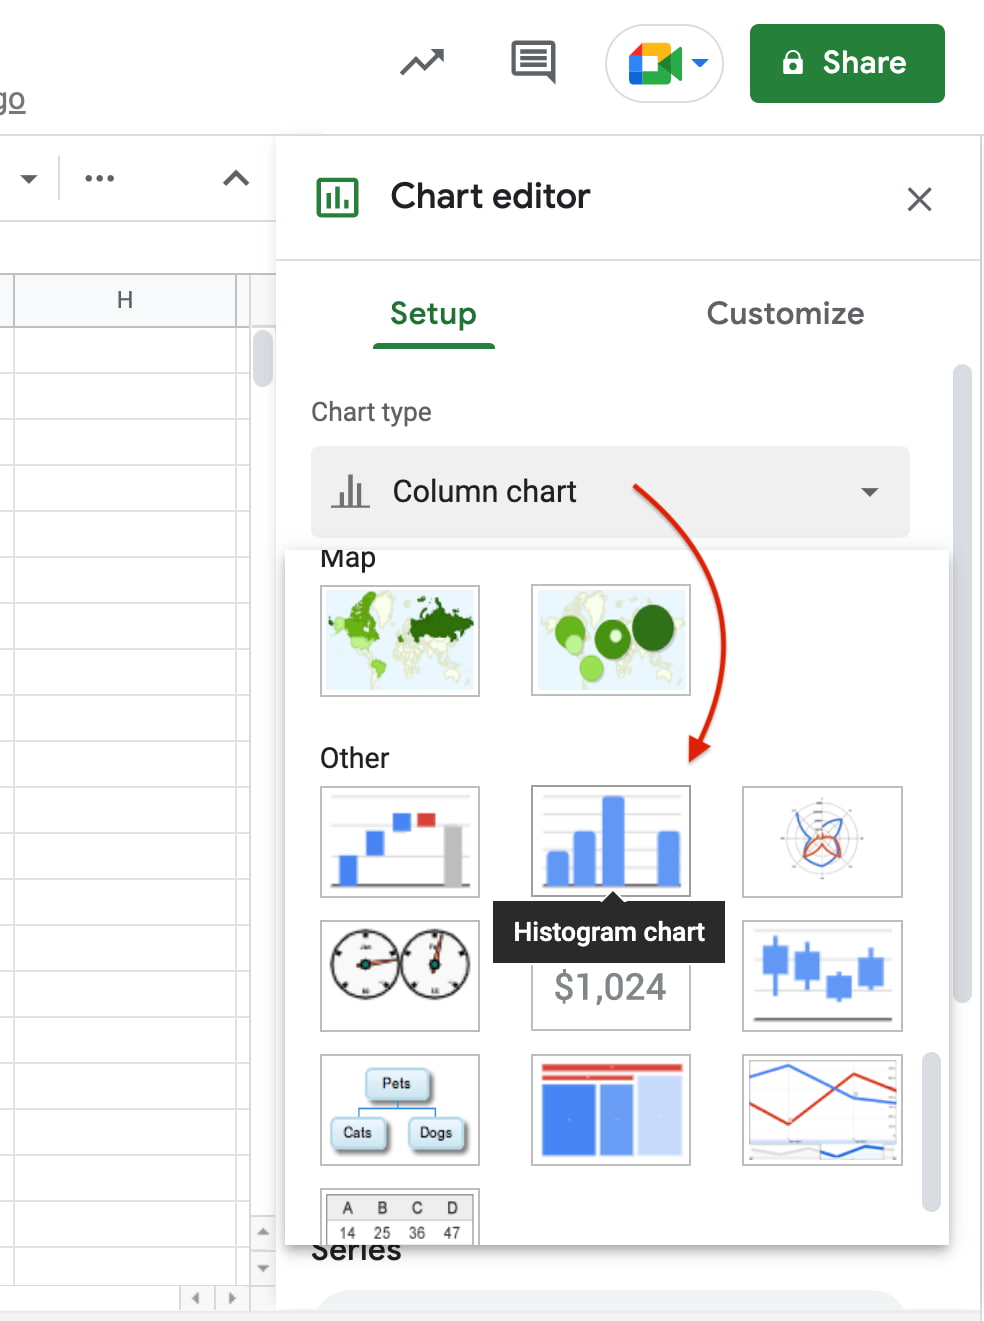Open the Column chart type dropdown
Viewport: 984px width, 1321px height.
pos(610,492)
